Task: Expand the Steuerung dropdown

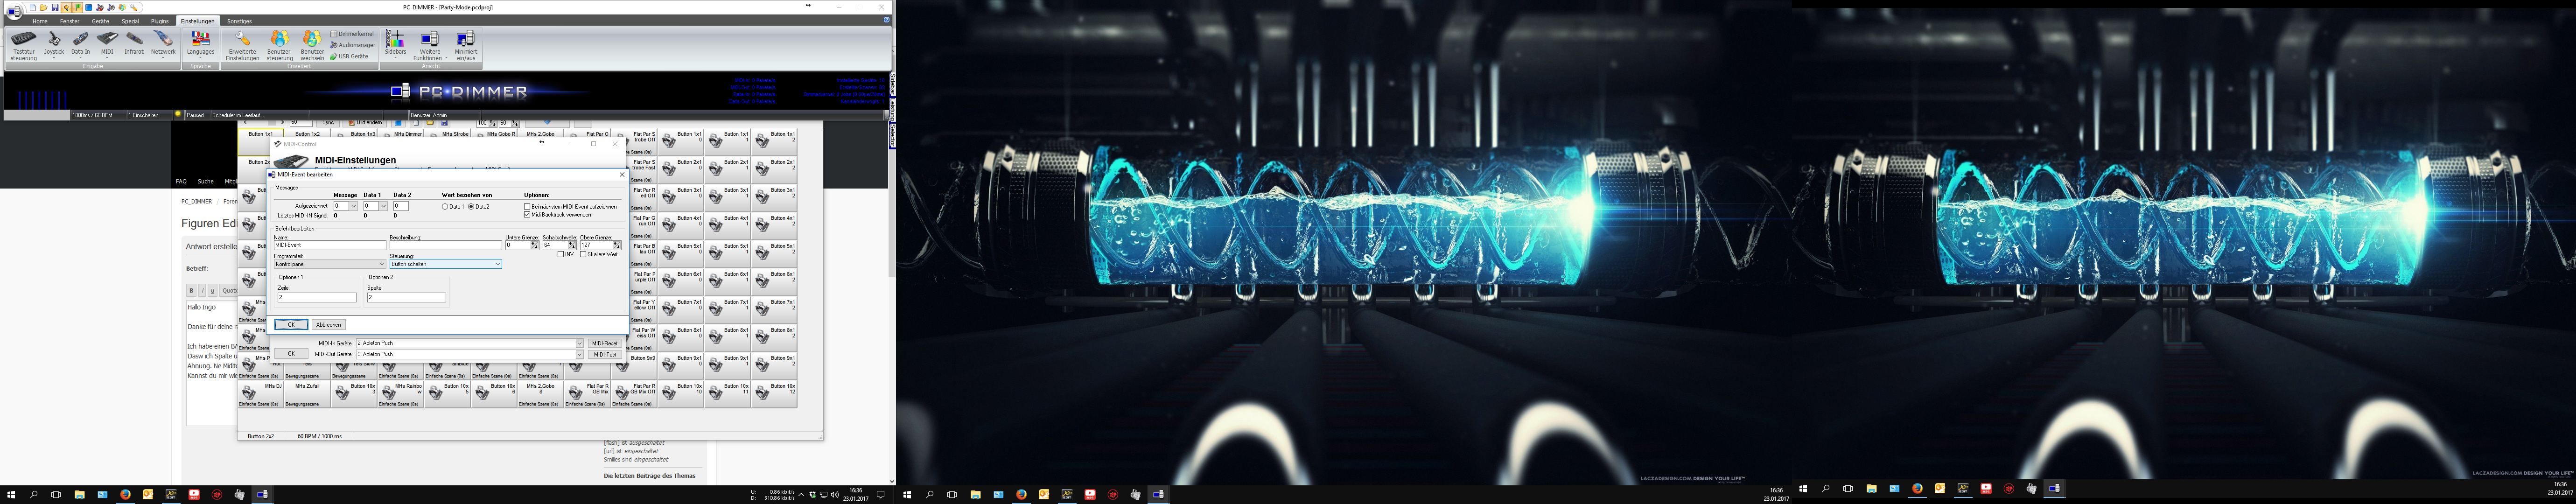Action: point(497,264)
